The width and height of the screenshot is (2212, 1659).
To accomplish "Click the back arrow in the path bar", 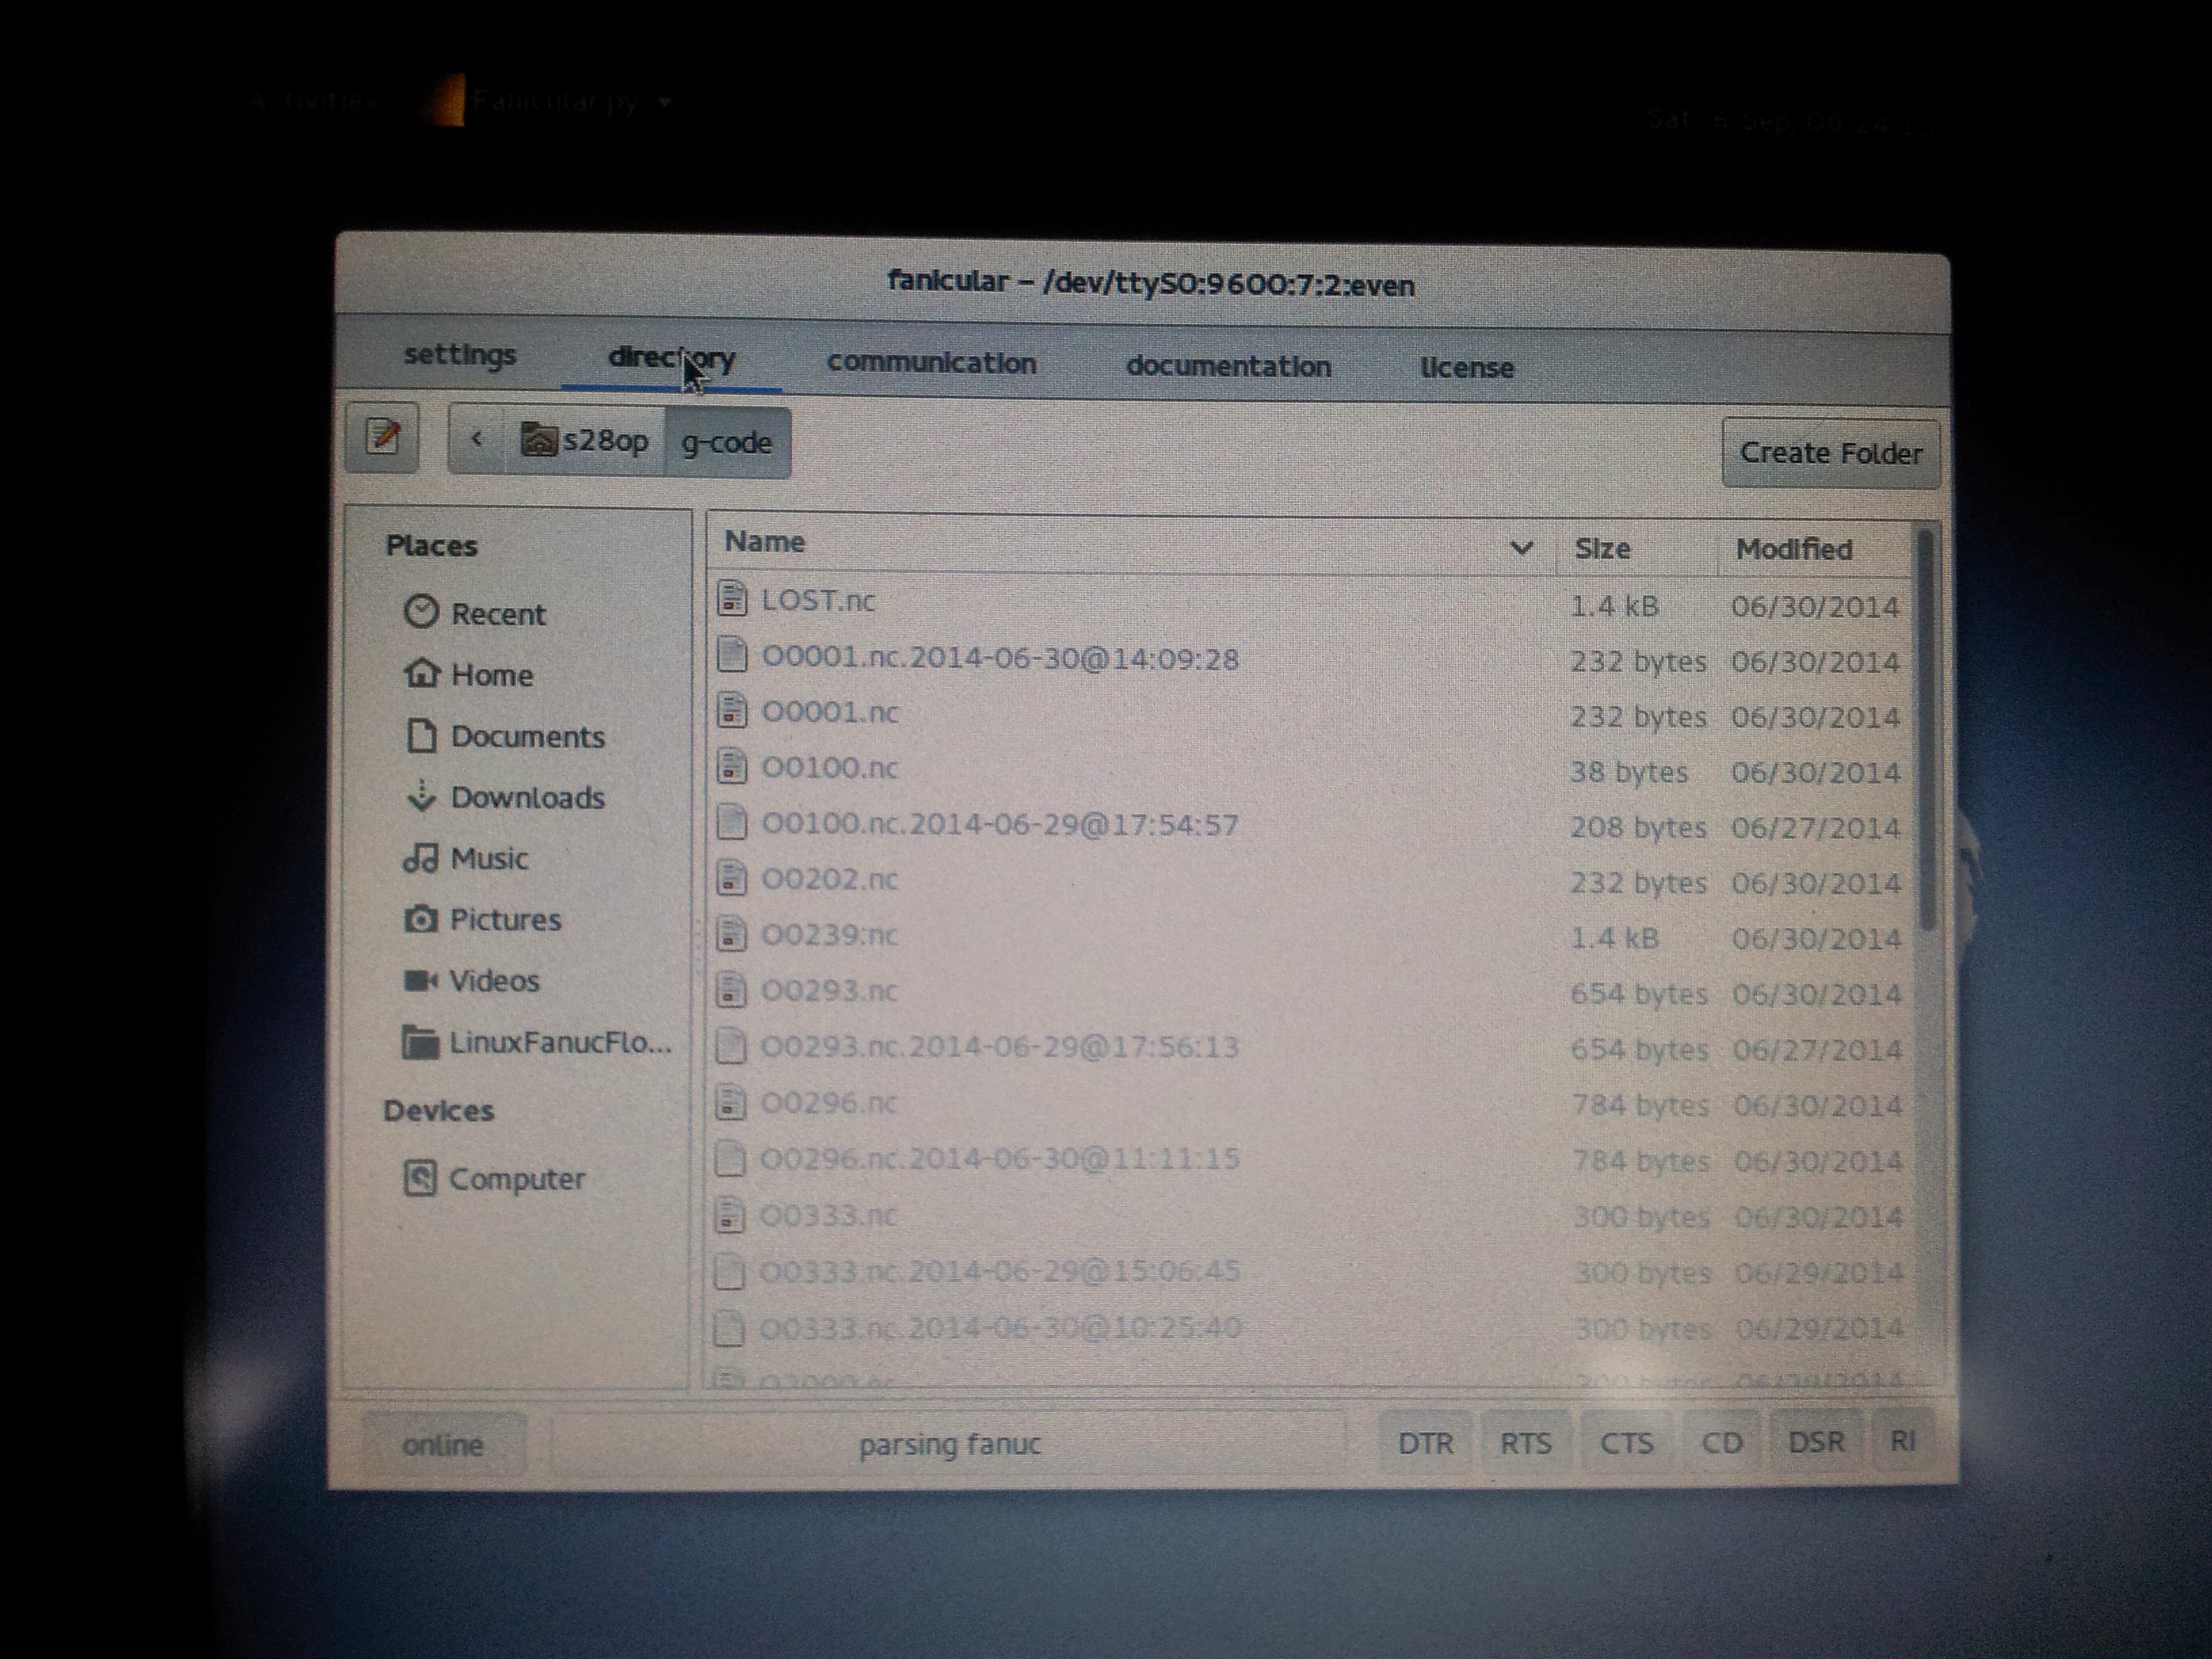I will (477, 438).
